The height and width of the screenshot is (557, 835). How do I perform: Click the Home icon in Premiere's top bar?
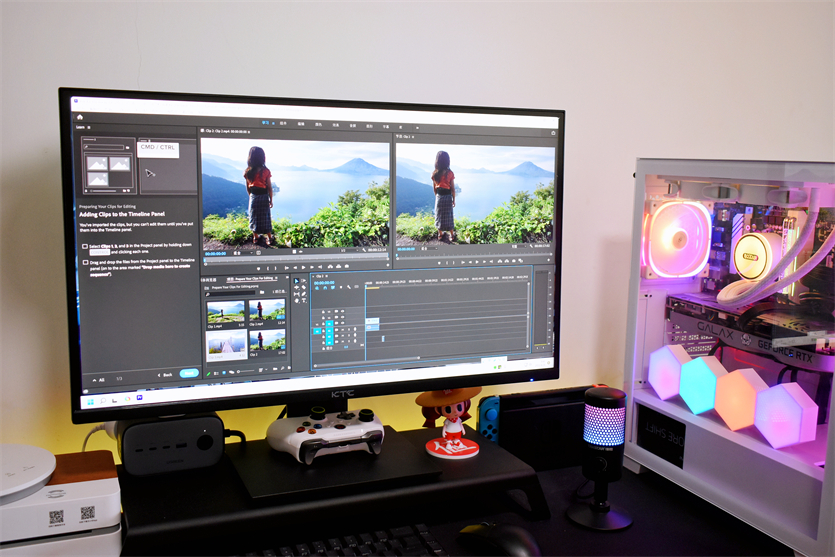(80, 116)
